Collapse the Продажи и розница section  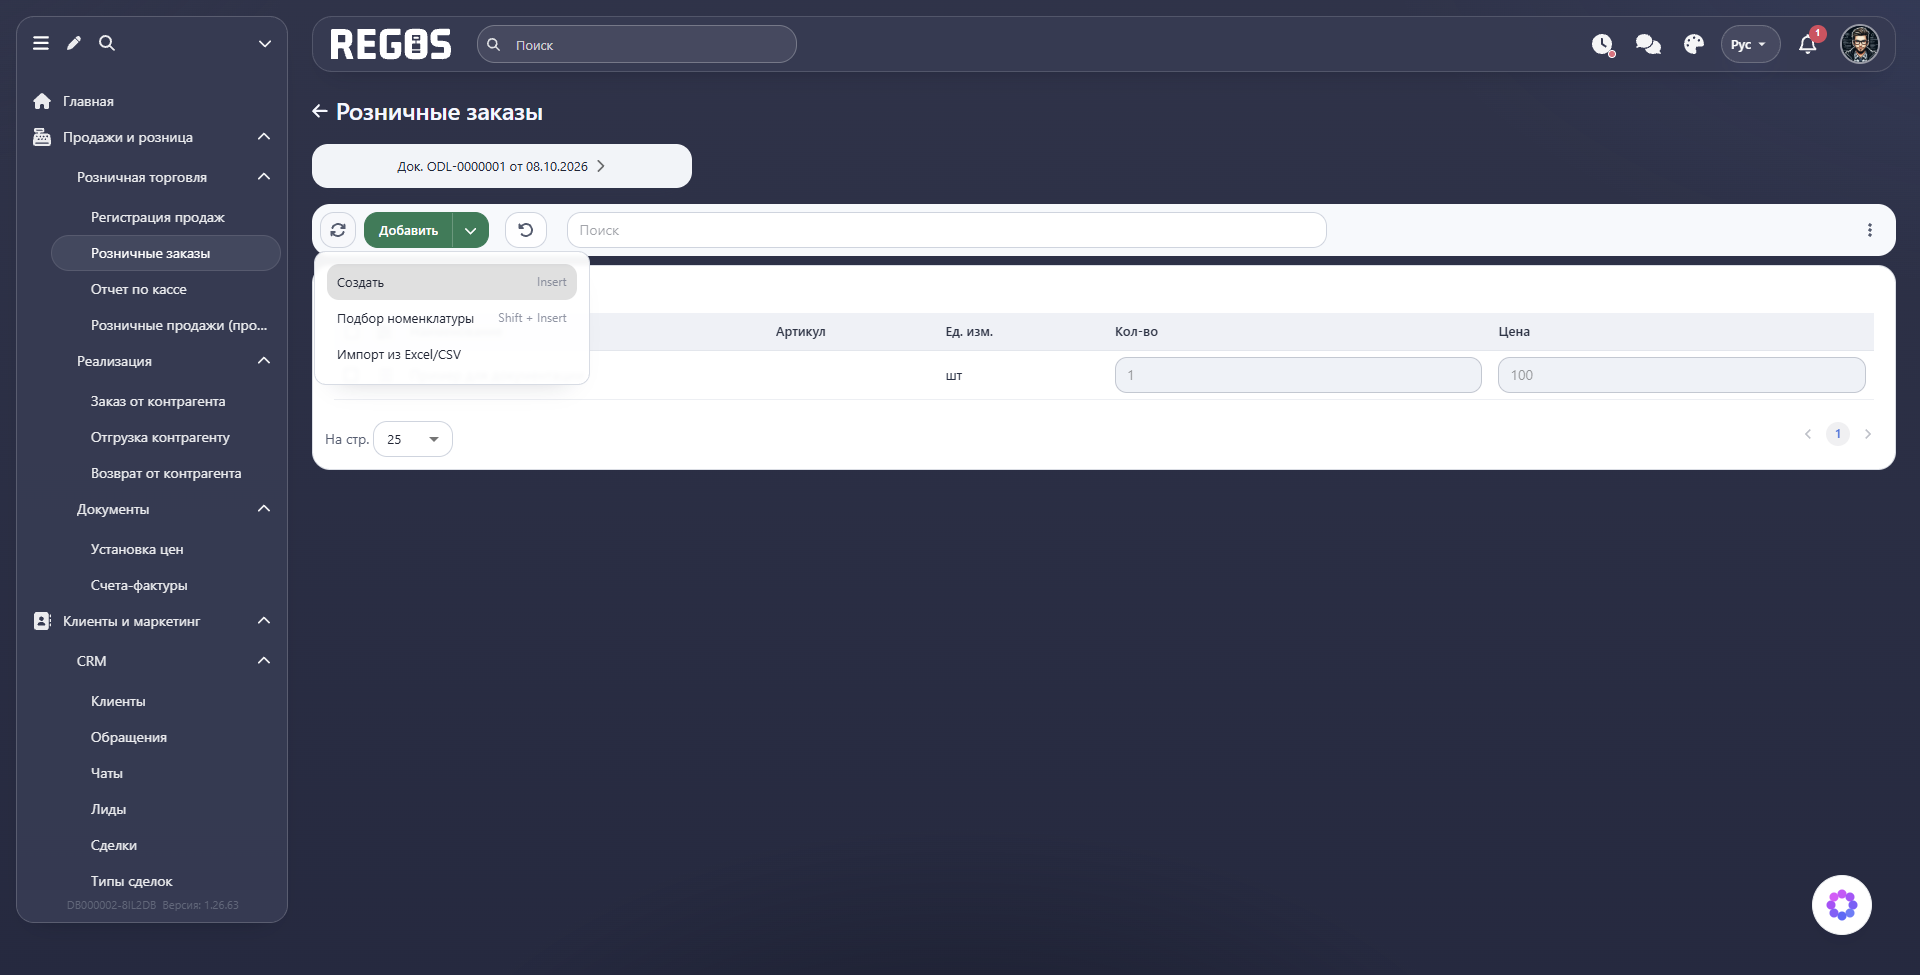(264, 137)
